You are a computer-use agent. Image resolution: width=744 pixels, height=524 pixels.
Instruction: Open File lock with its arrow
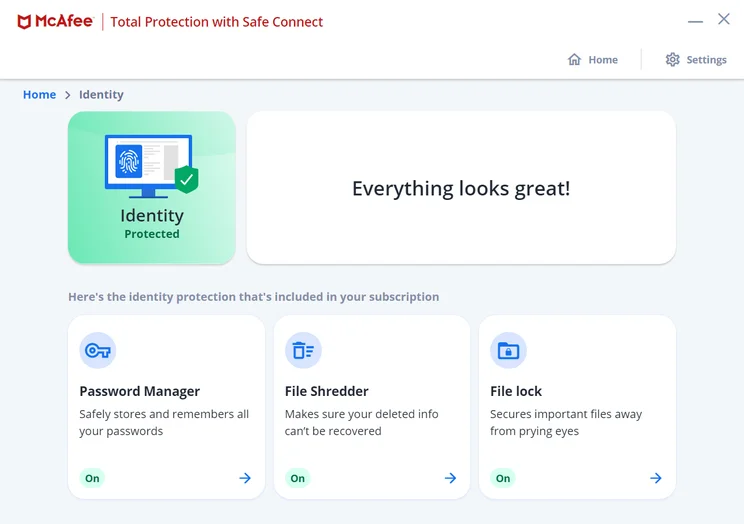[x=656, y=478]
